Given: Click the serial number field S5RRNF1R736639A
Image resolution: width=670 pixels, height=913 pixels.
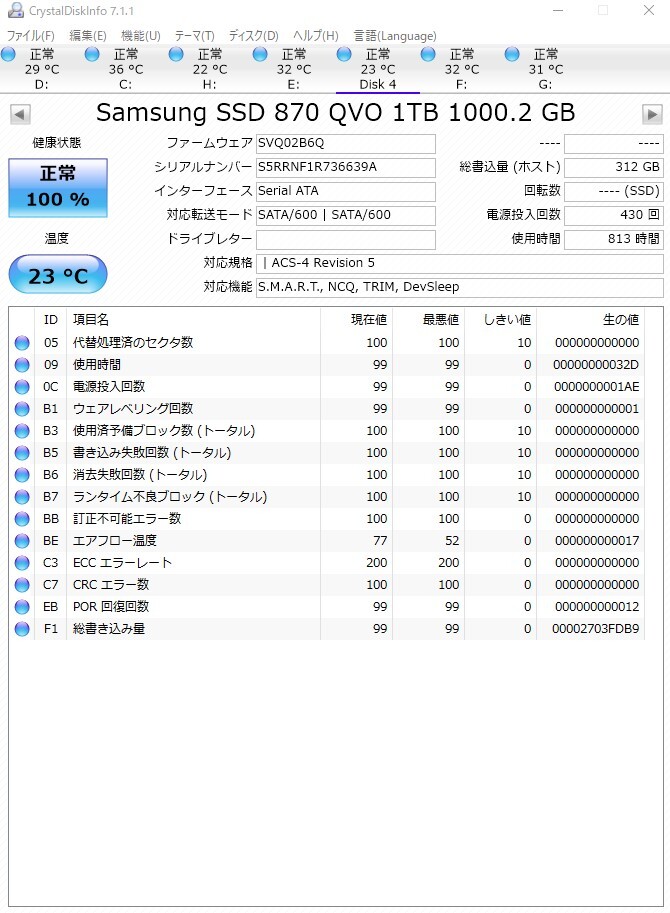Looking at the screenshot, I should point(346,167).
